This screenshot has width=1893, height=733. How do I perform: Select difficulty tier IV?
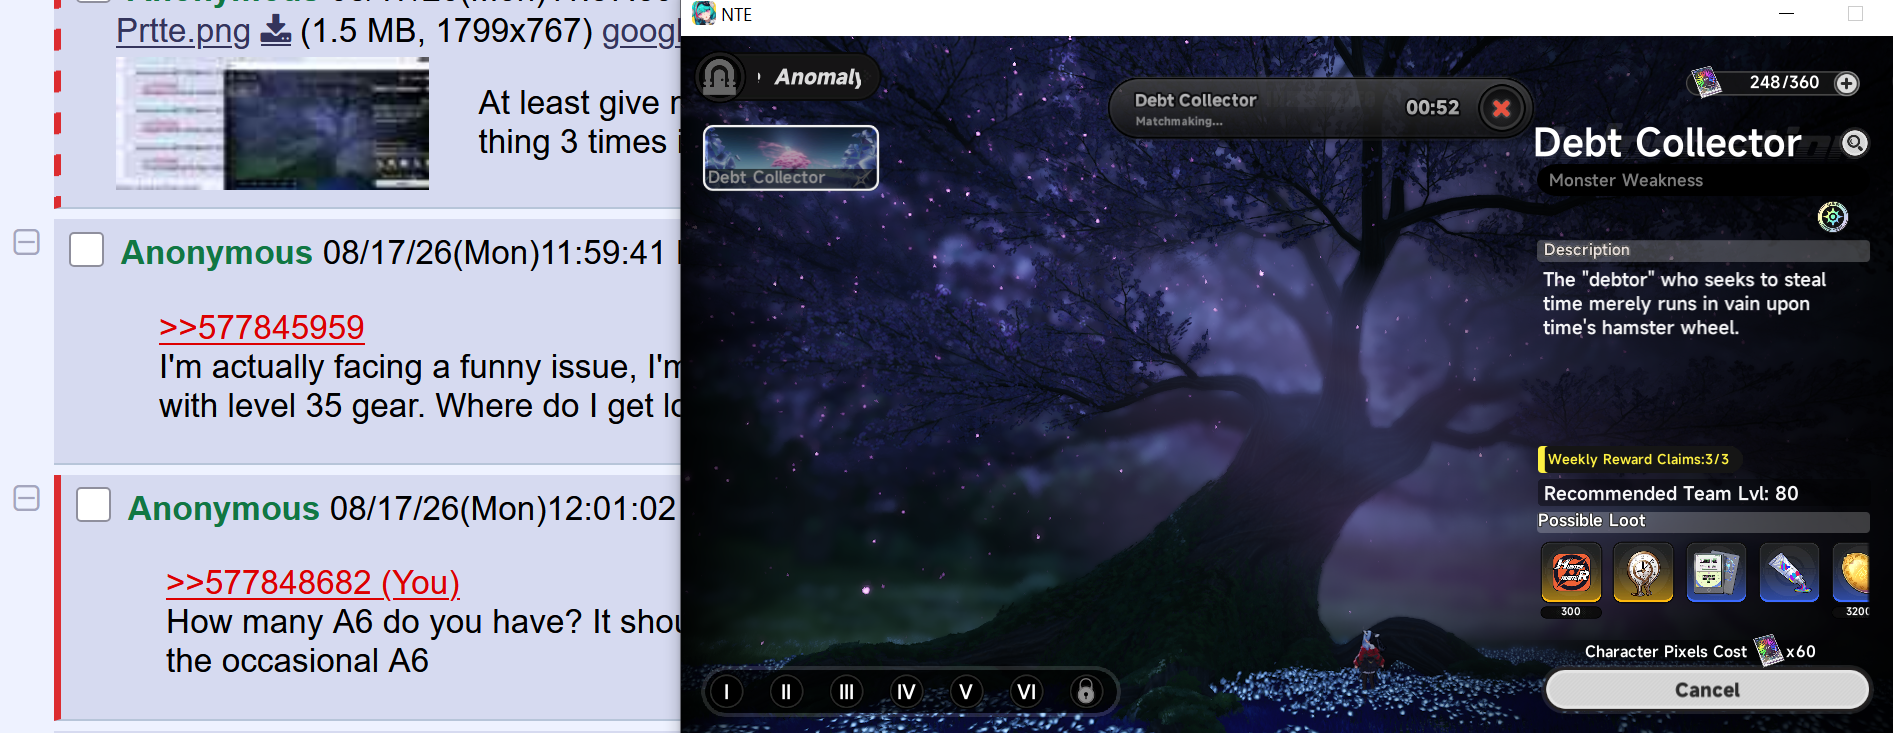(906, 691)
